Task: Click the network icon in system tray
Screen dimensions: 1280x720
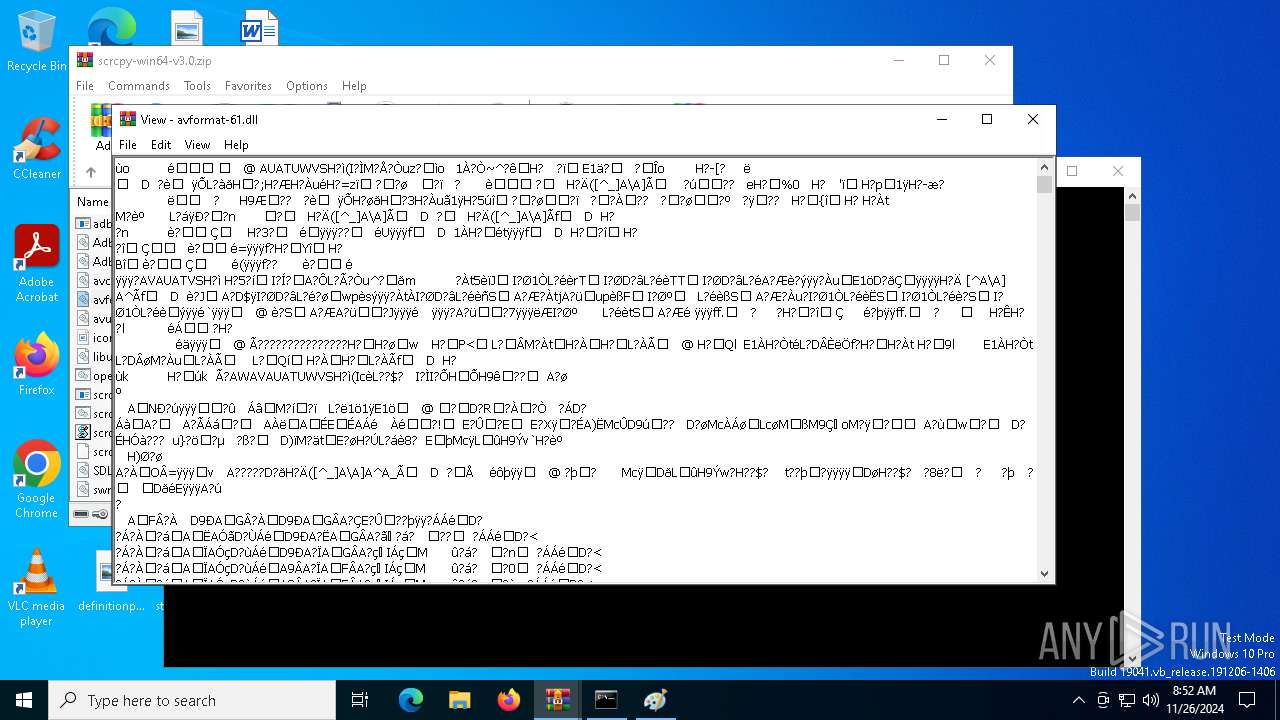Action: (x=1126, y=700)
